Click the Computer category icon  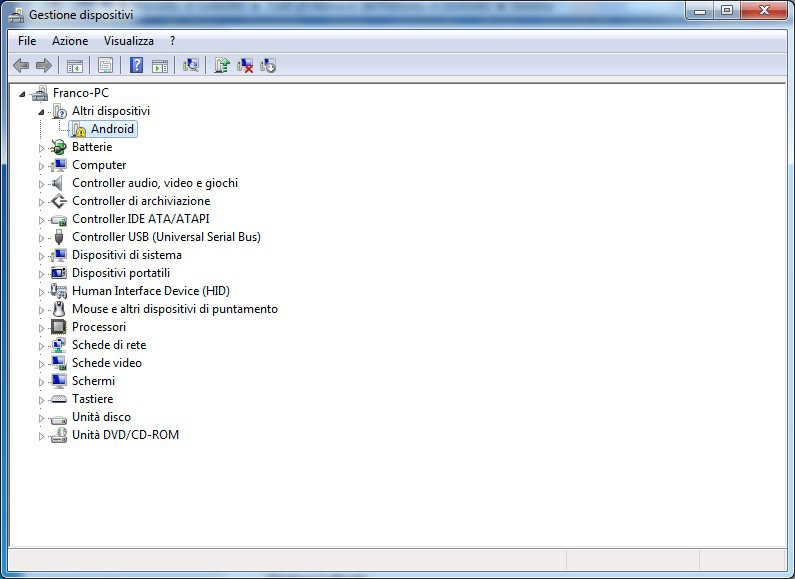click(59, 165)
